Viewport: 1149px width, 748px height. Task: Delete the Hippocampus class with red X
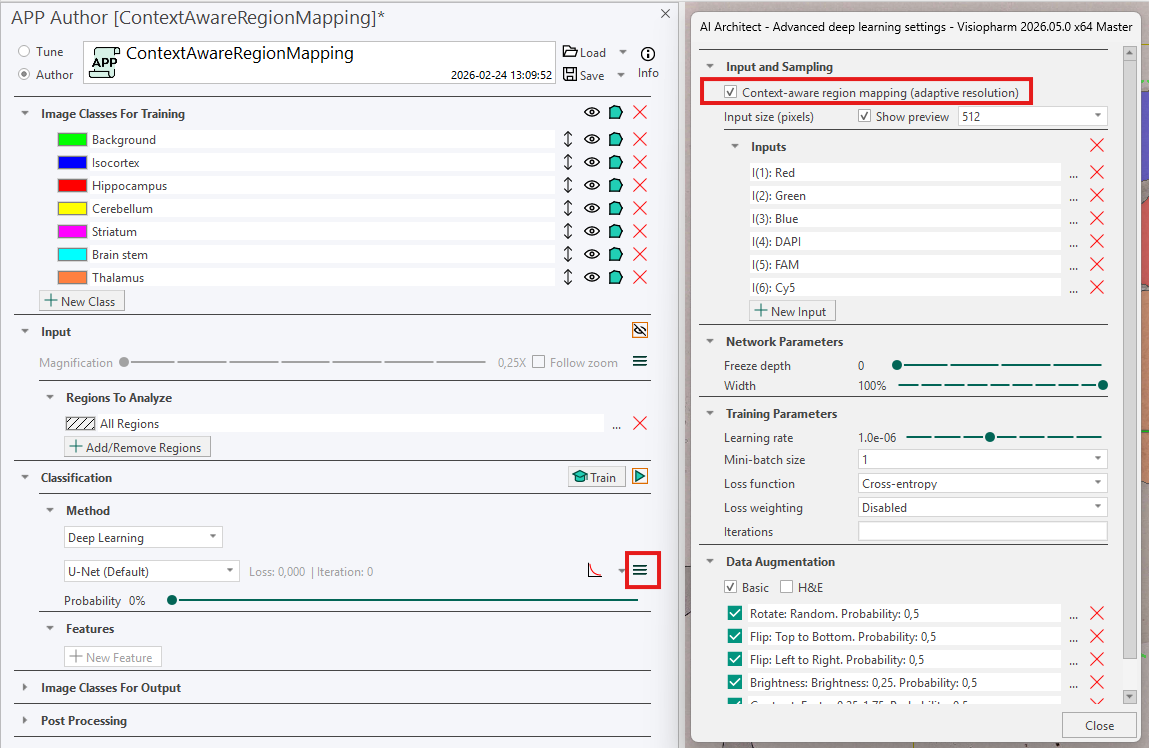coord(640,186)
